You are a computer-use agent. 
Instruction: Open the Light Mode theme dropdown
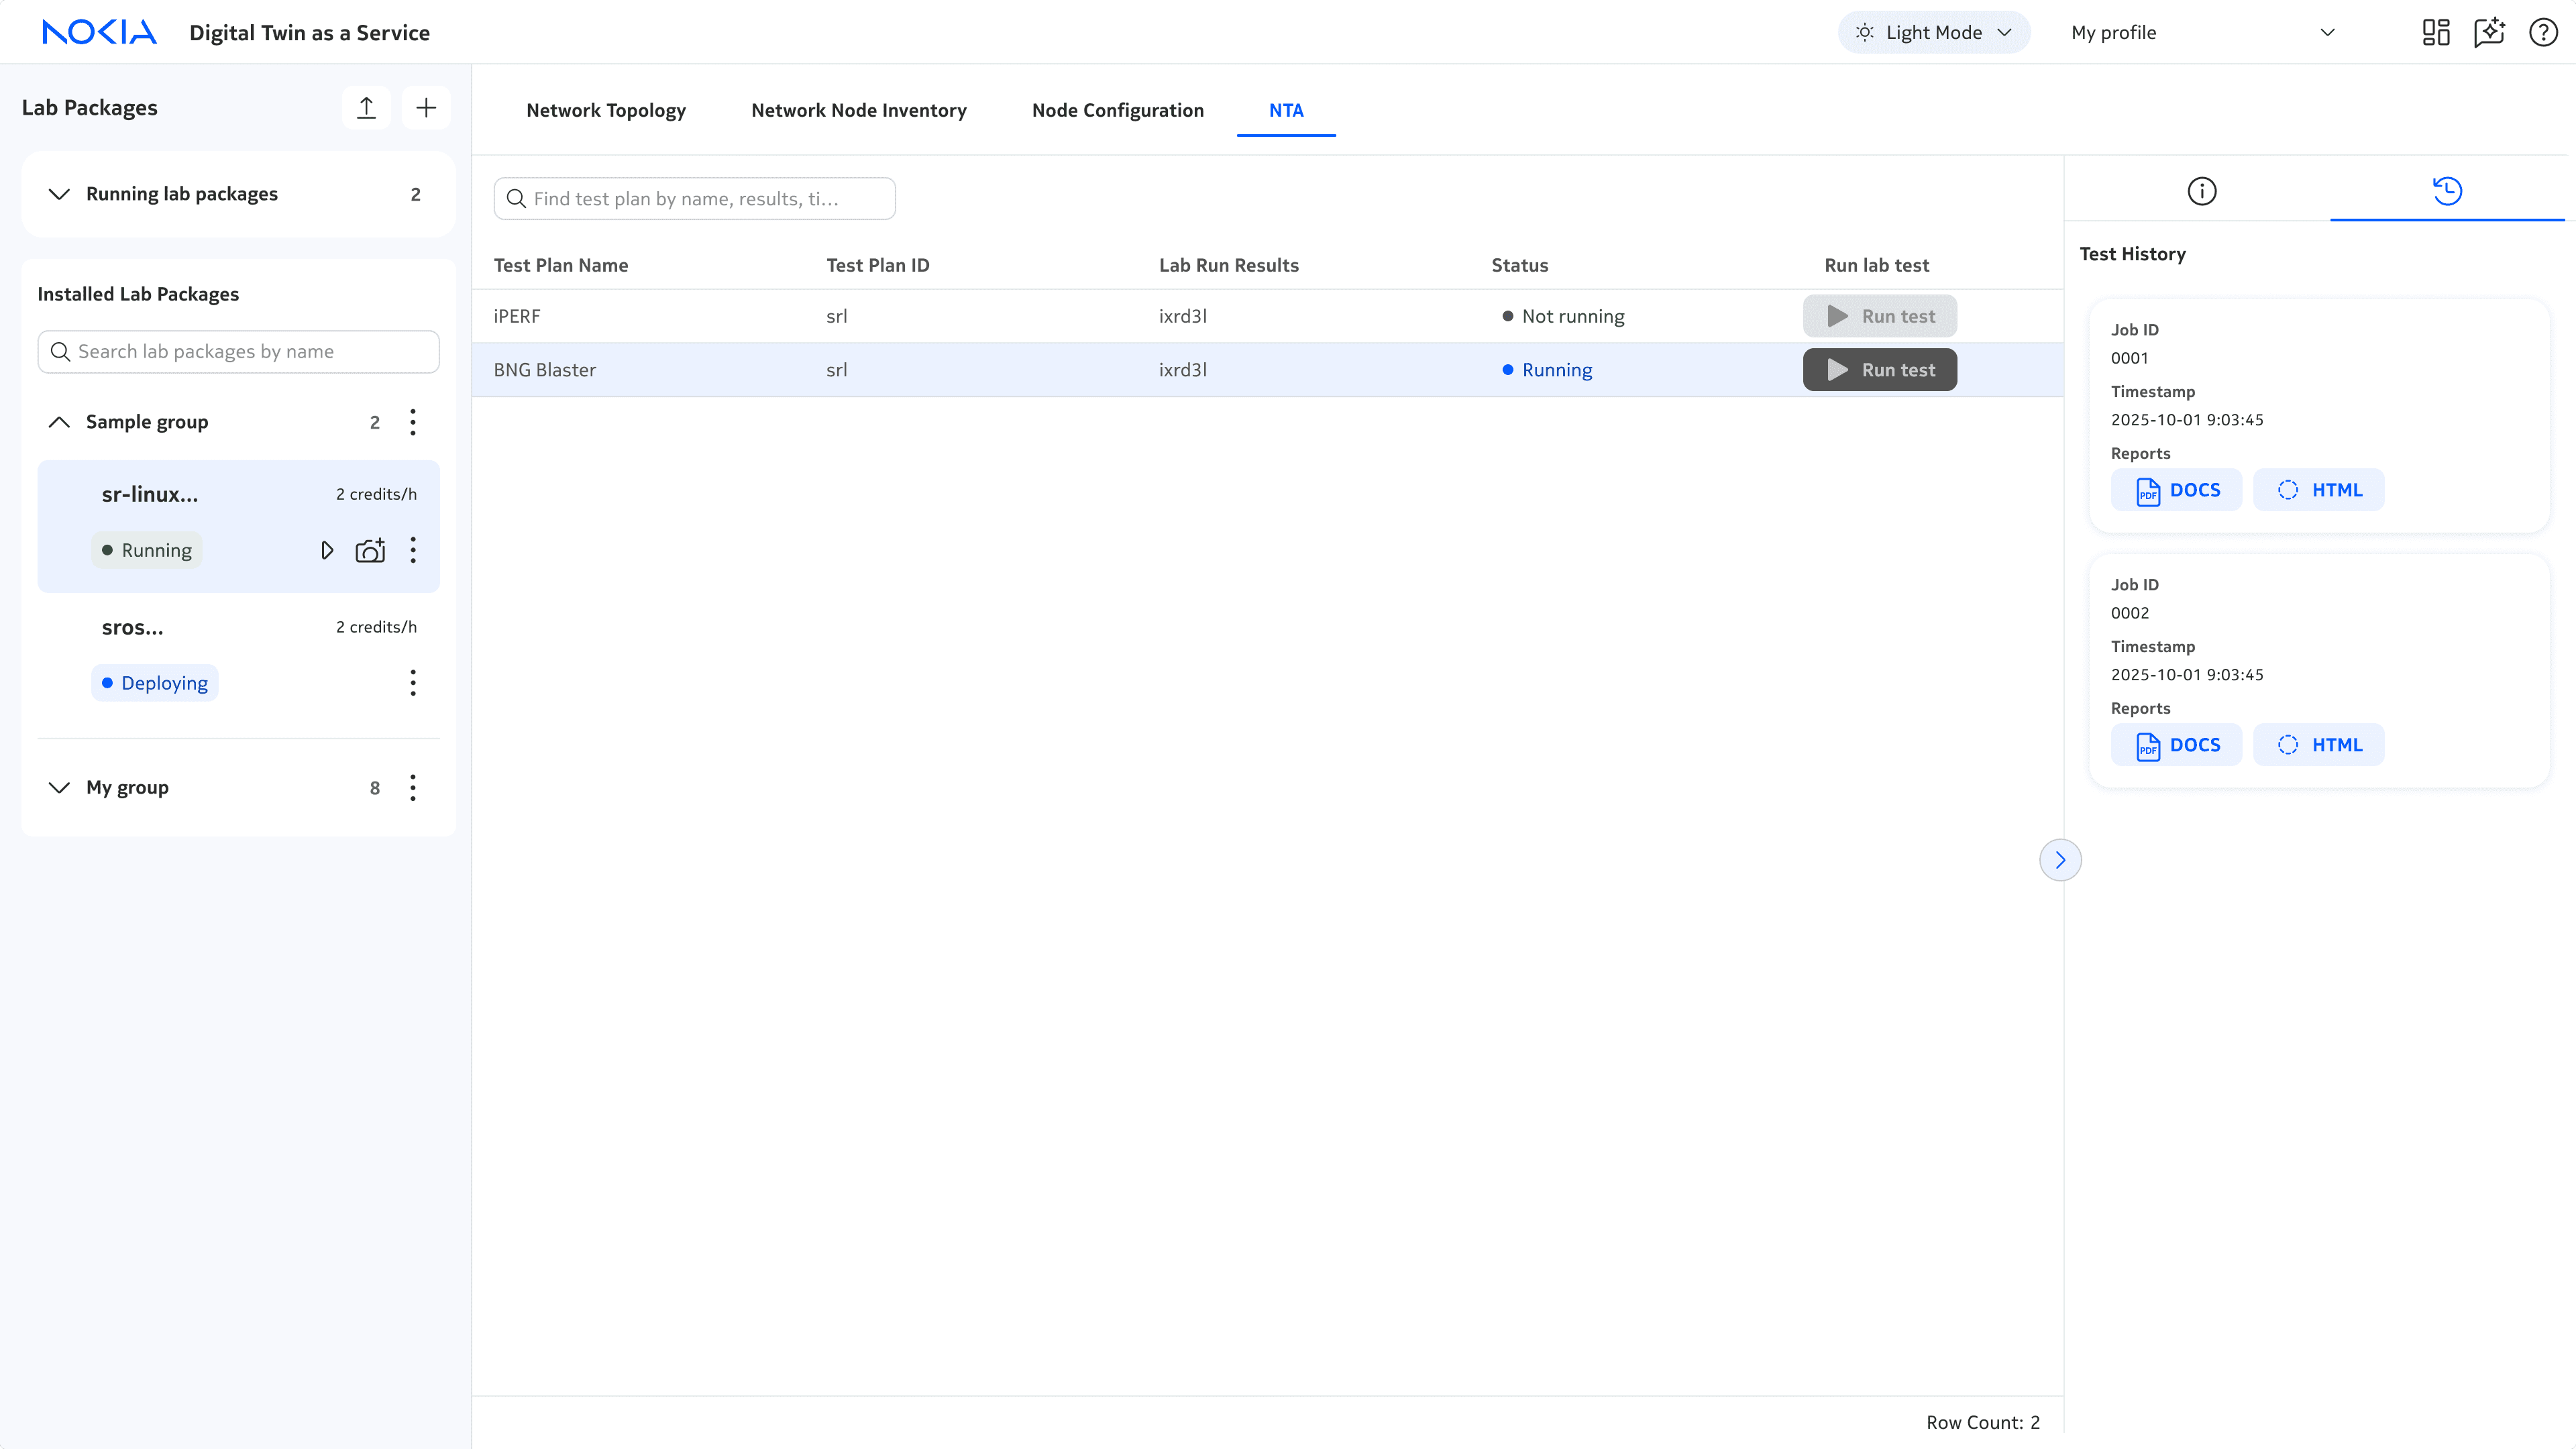(x=1933, y=32)
